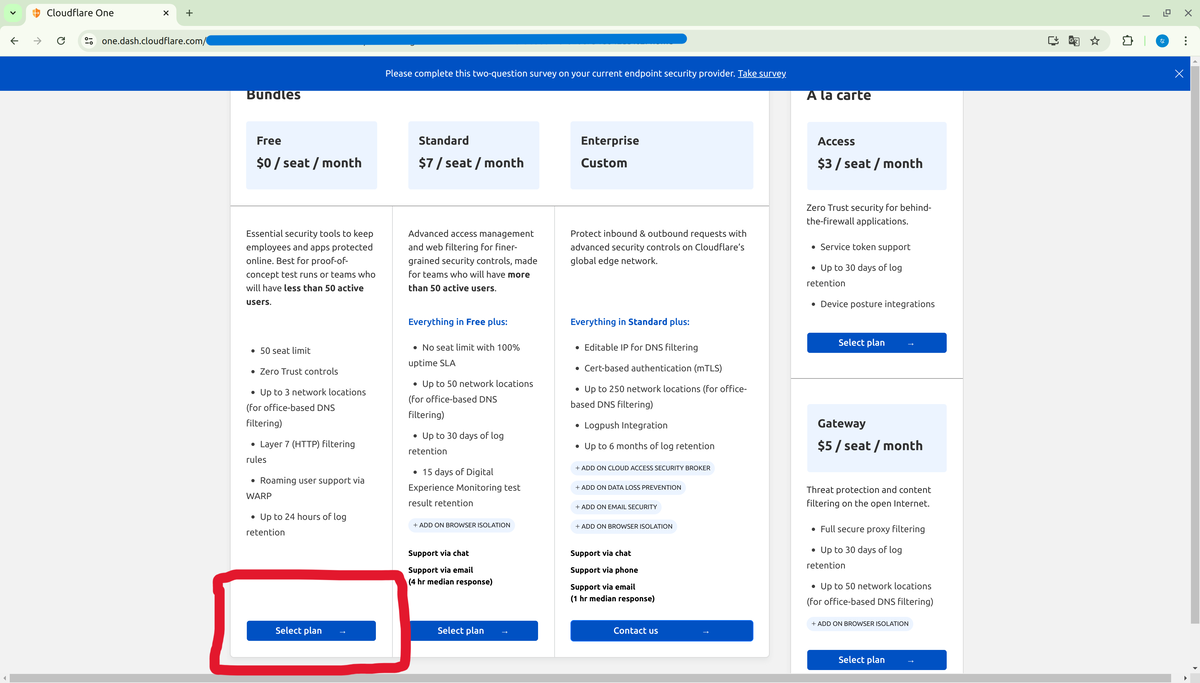Click Add on Cloud Access Security Broker
The height and width of the screenshot is (683, 1200).
[643, 468]
